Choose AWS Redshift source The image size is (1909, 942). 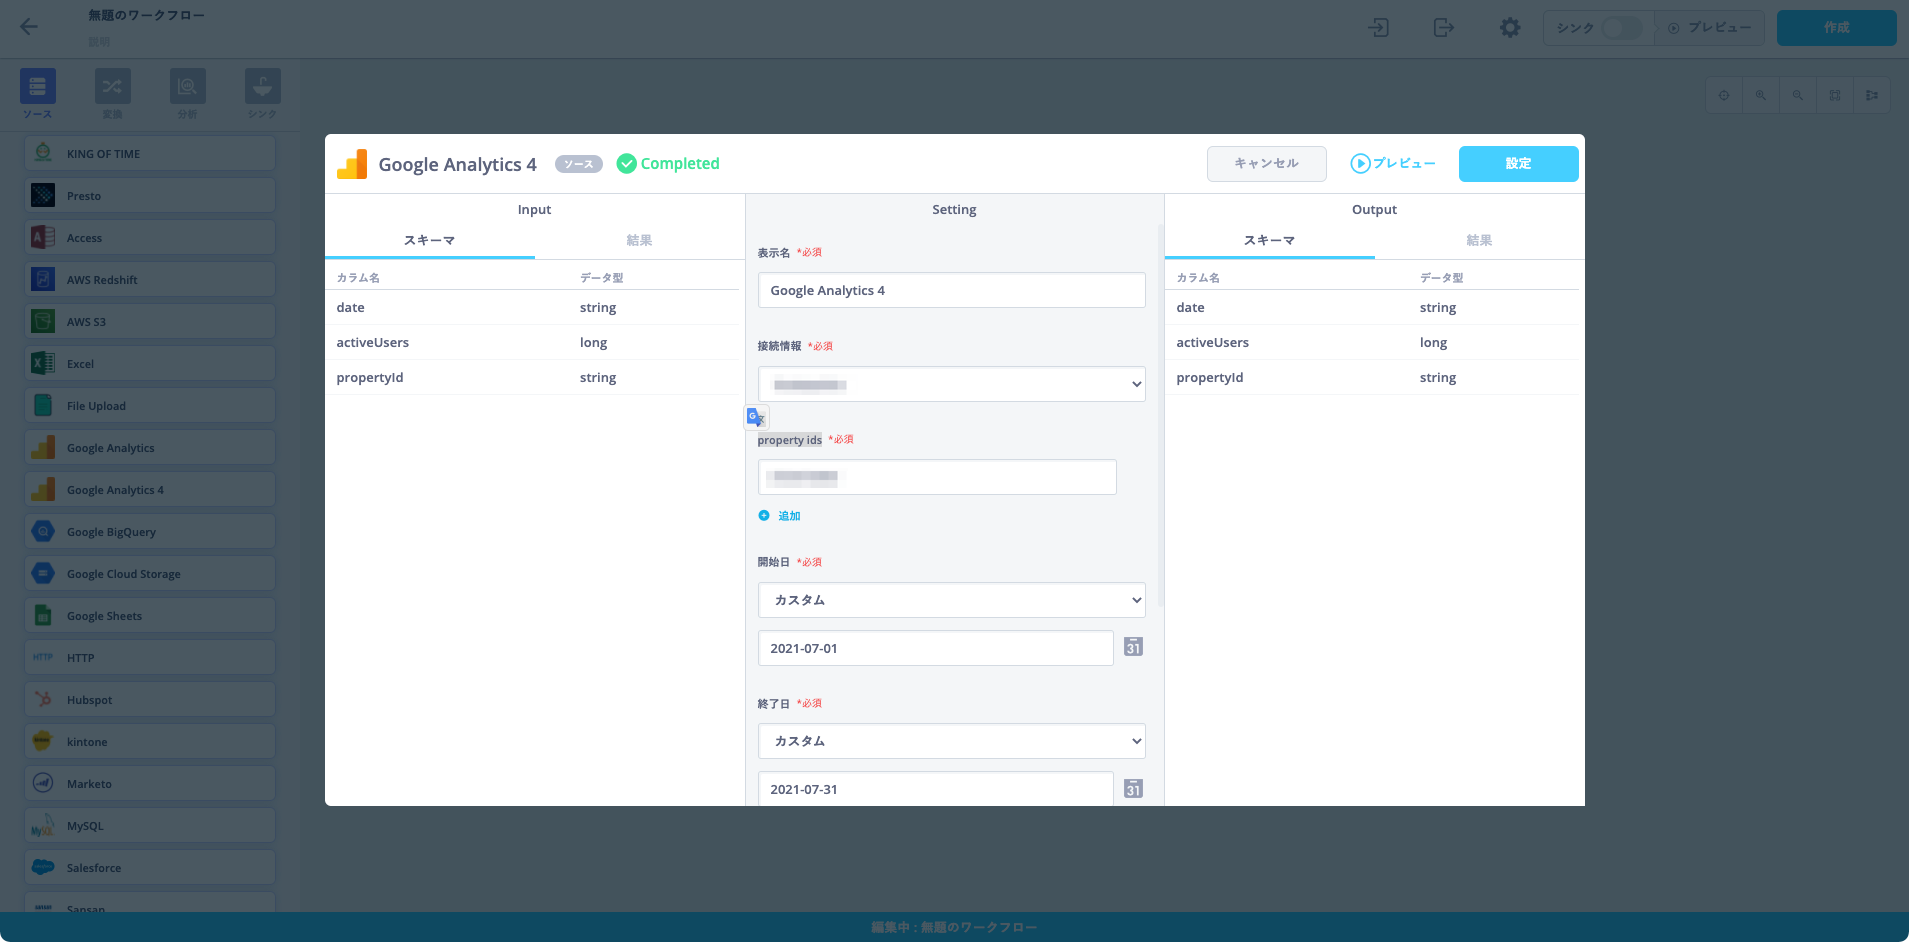(150, 279)
